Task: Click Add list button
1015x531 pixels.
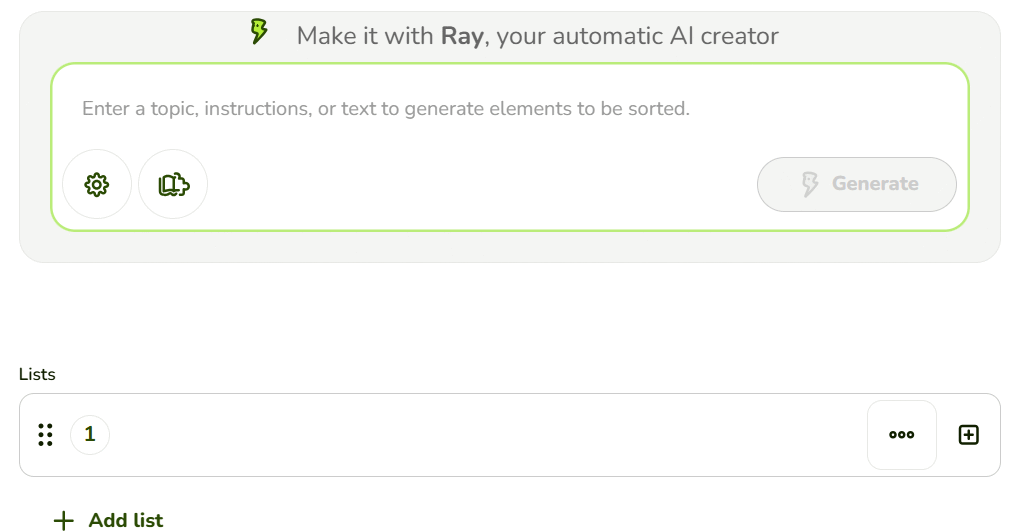Action: [x=108, y=520]
